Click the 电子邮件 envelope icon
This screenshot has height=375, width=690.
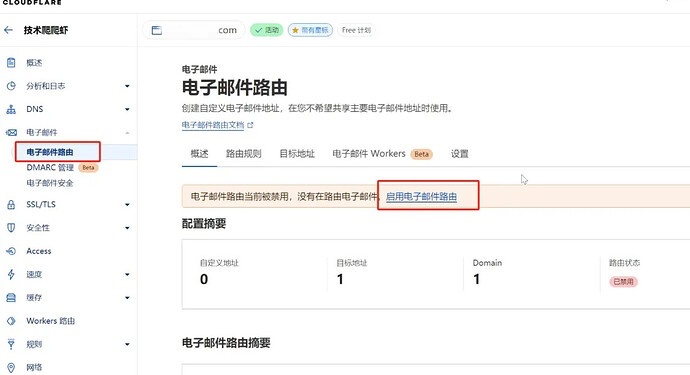[x=11, y=132]
